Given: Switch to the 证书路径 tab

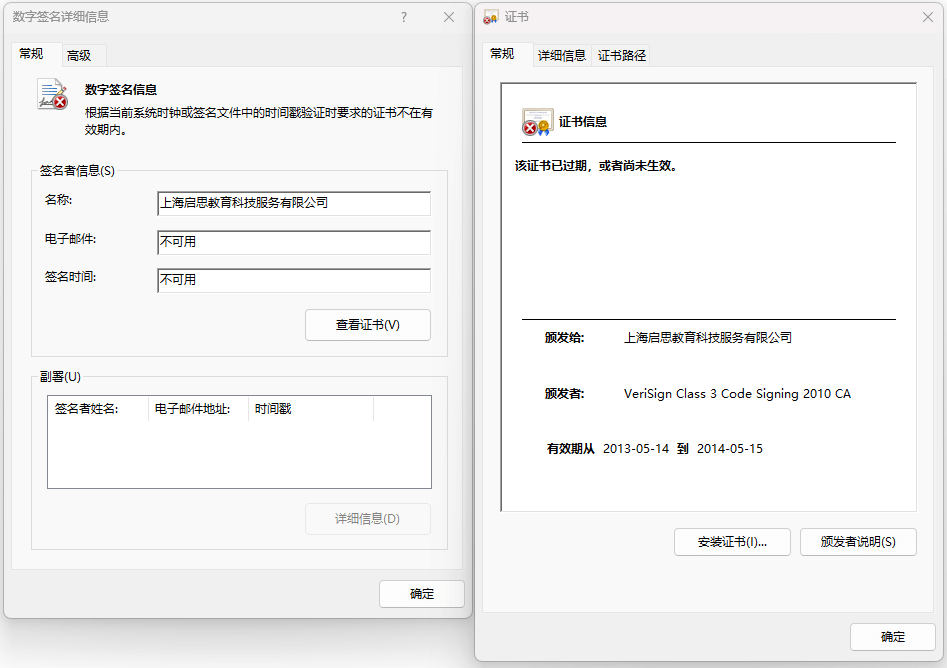Looking at the screenshot, I should pos(622,56).
